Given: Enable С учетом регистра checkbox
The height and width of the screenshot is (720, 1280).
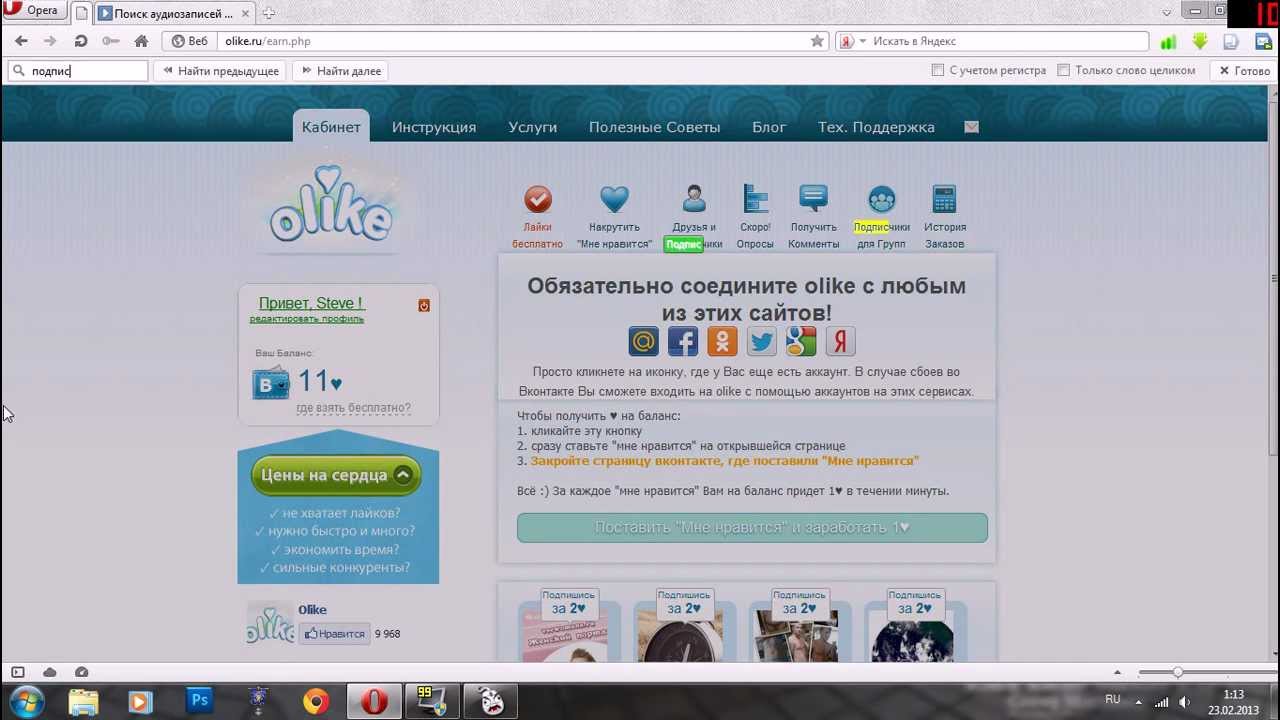Looking at the screenshot, I should tap(938, 70).
